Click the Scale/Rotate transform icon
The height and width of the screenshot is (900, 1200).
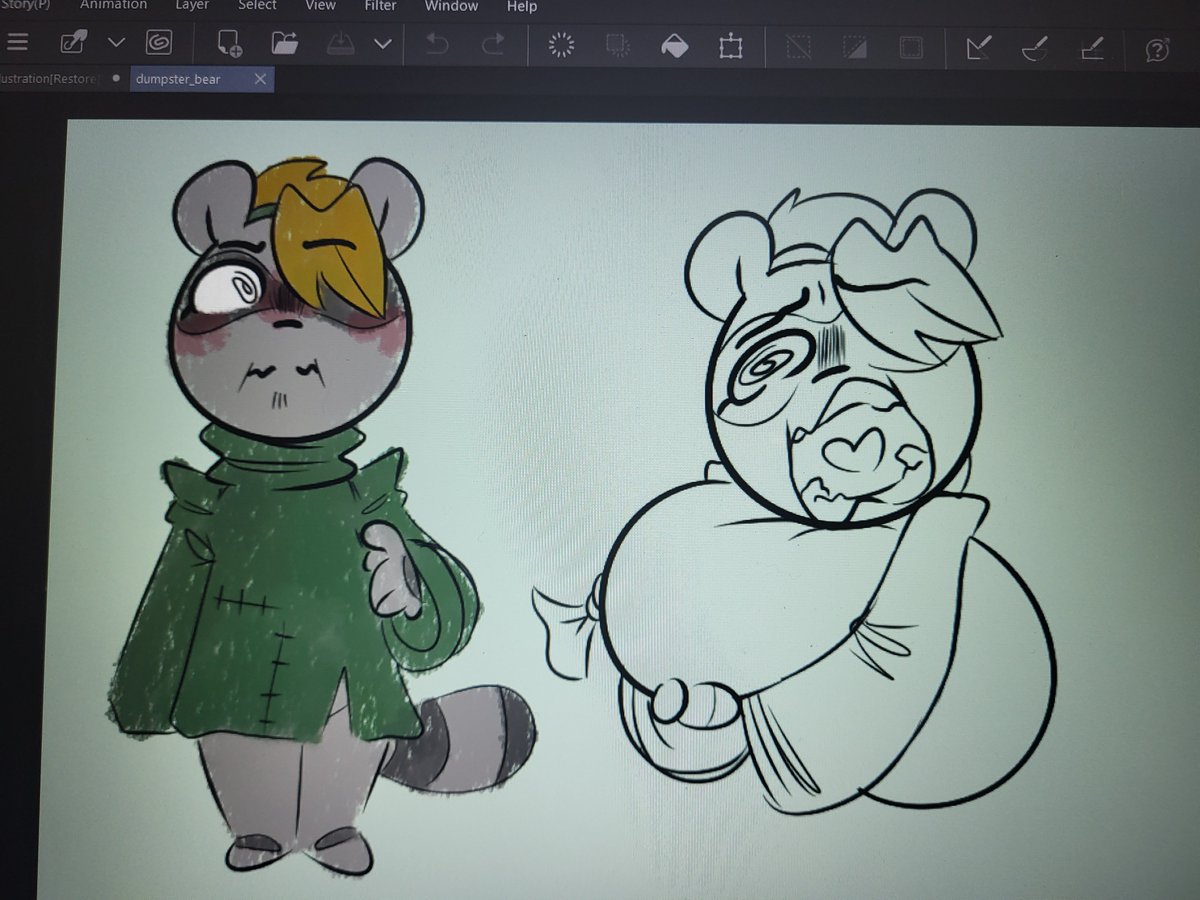[x=730, y=46]
